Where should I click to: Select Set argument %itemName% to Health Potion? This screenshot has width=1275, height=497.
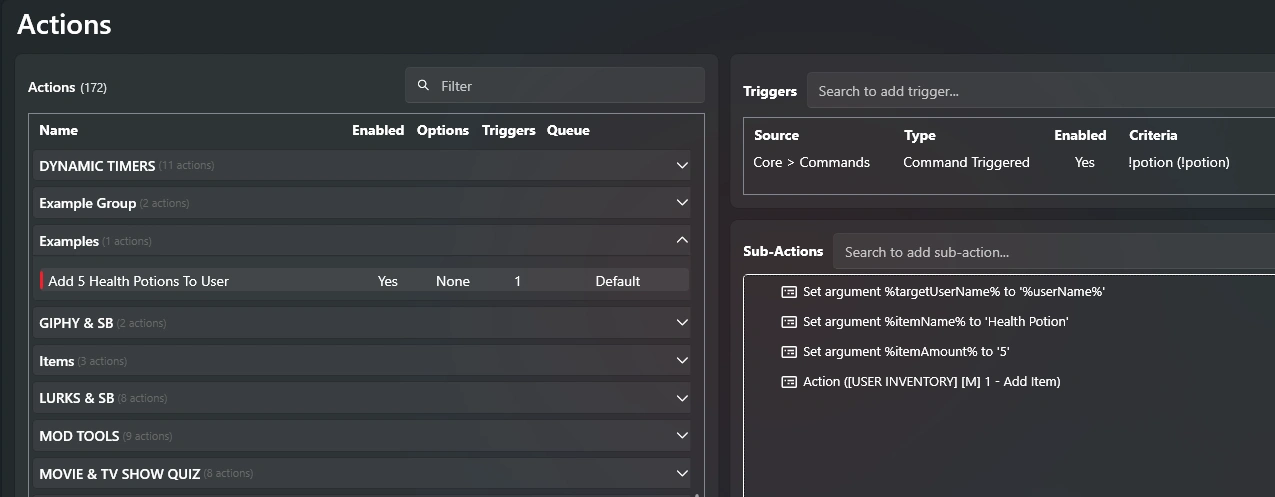(936, 322)
